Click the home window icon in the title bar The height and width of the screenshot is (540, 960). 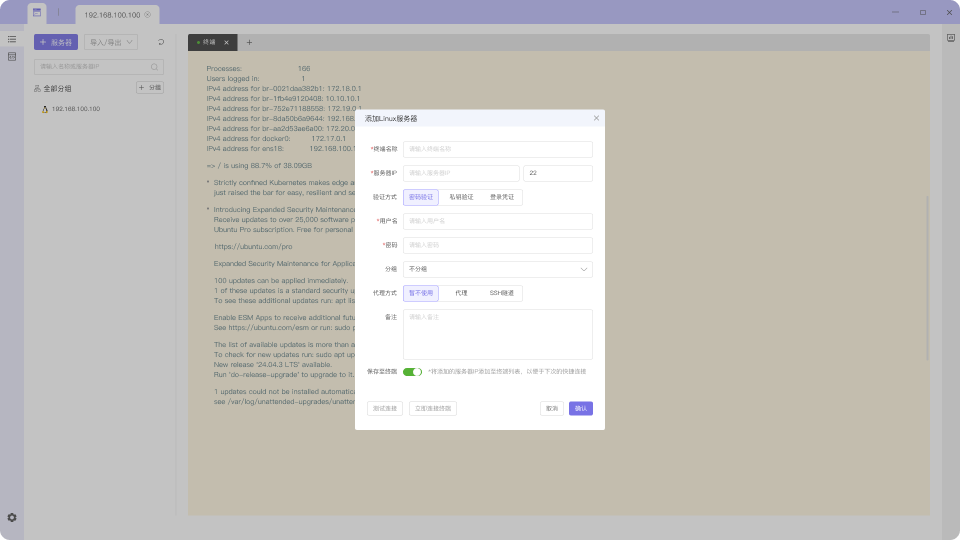37,14
